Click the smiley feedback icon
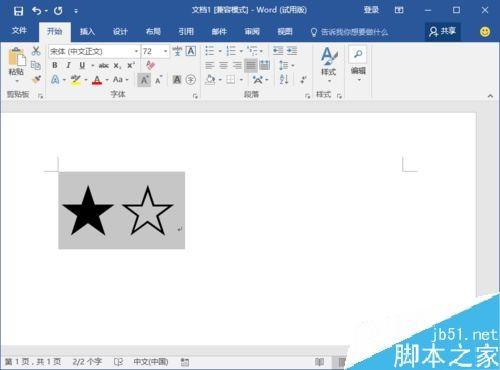Image resolution: width=500 pixels, height=370 pixels. click(485, 32)
